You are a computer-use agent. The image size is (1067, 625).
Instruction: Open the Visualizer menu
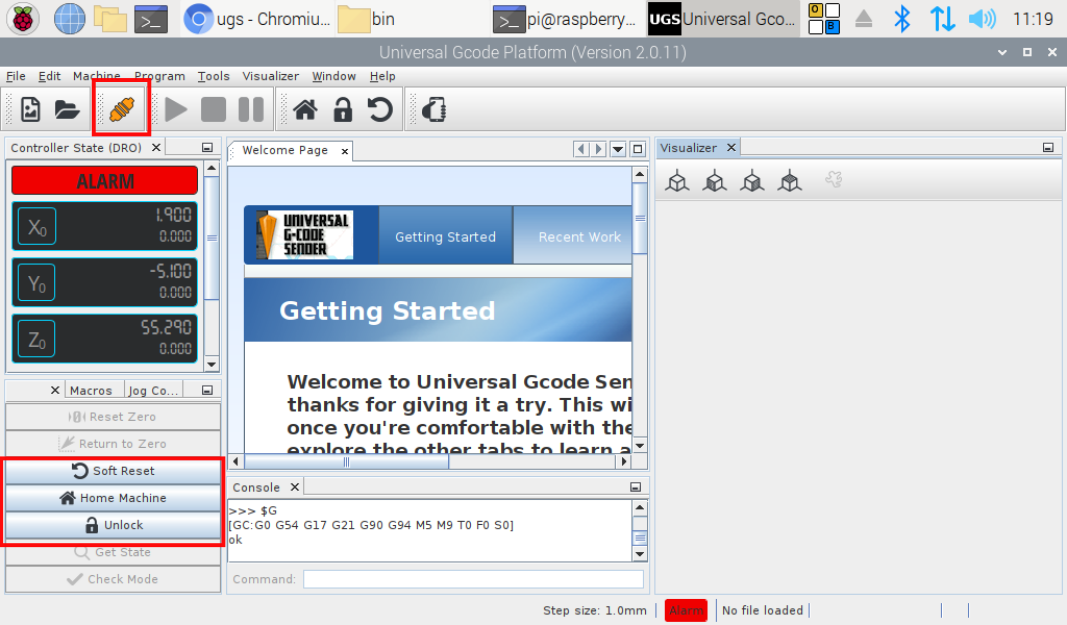click(x=271, y=76)
